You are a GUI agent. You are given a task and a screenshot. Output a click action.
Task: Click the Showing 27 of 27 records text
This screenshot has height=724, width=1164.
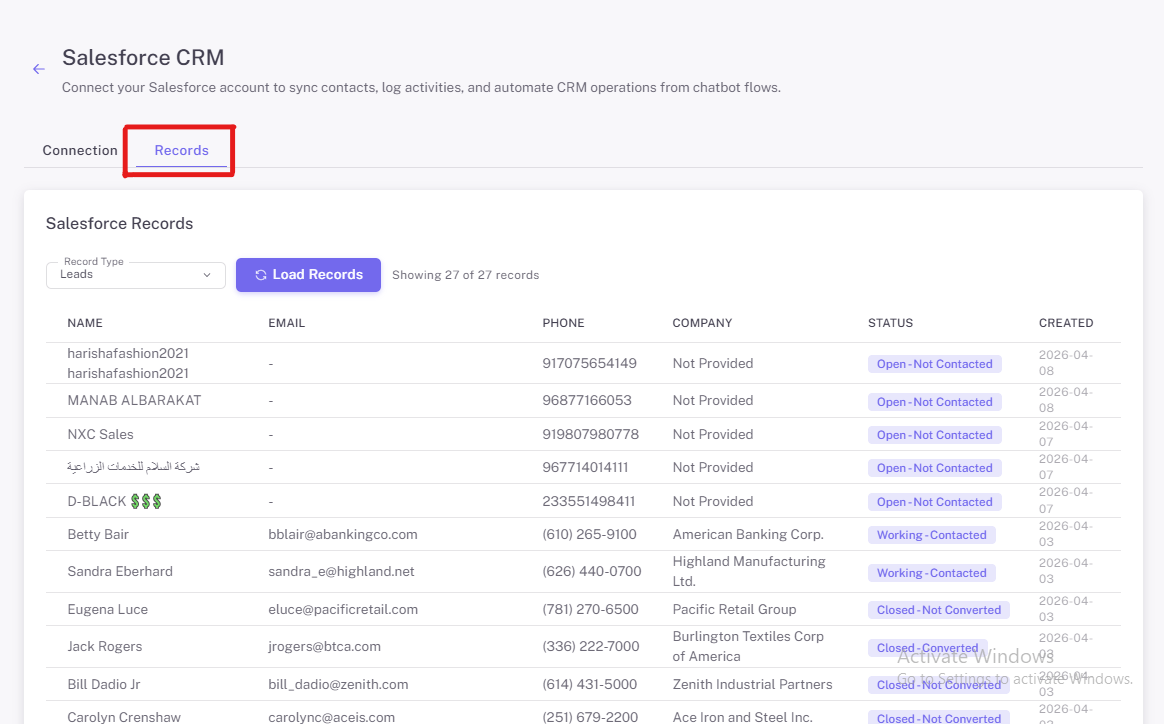(x=465, y=275)
